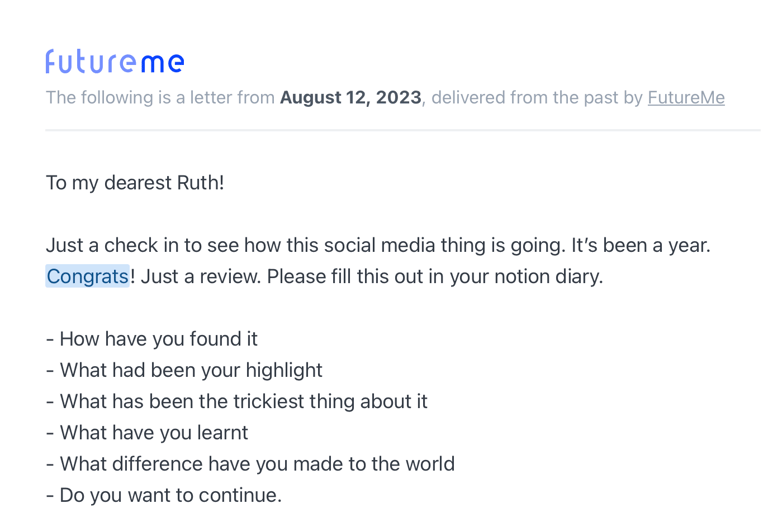Click the line "What have you learnt"
768x512 pixels.
click(147, 433)
